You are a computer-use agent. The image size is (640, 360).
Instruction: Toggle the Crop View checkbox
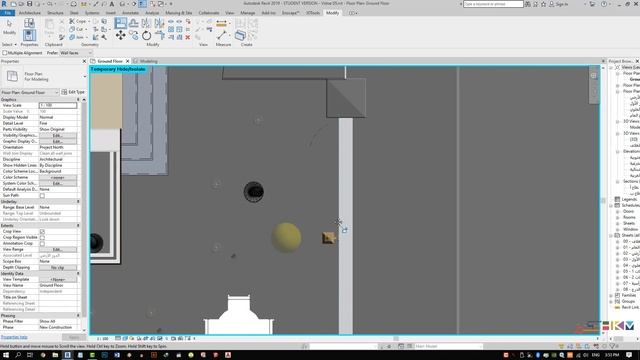pos(42,231)
